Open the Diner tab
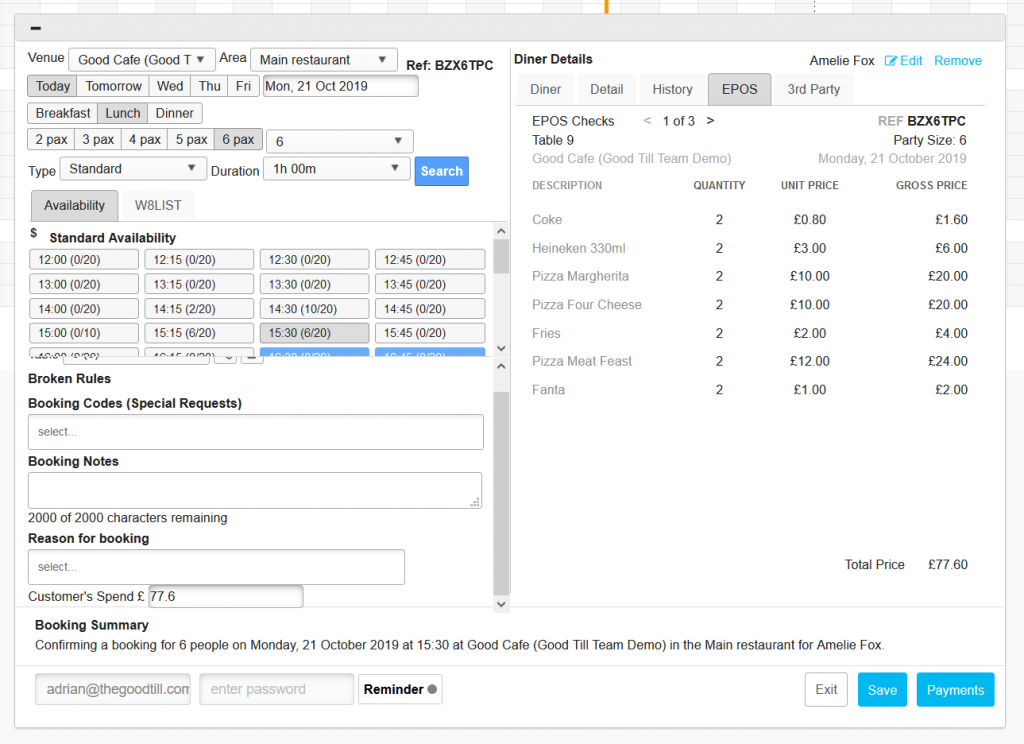The image size is (1024, 744). click(x=545, y=89)
